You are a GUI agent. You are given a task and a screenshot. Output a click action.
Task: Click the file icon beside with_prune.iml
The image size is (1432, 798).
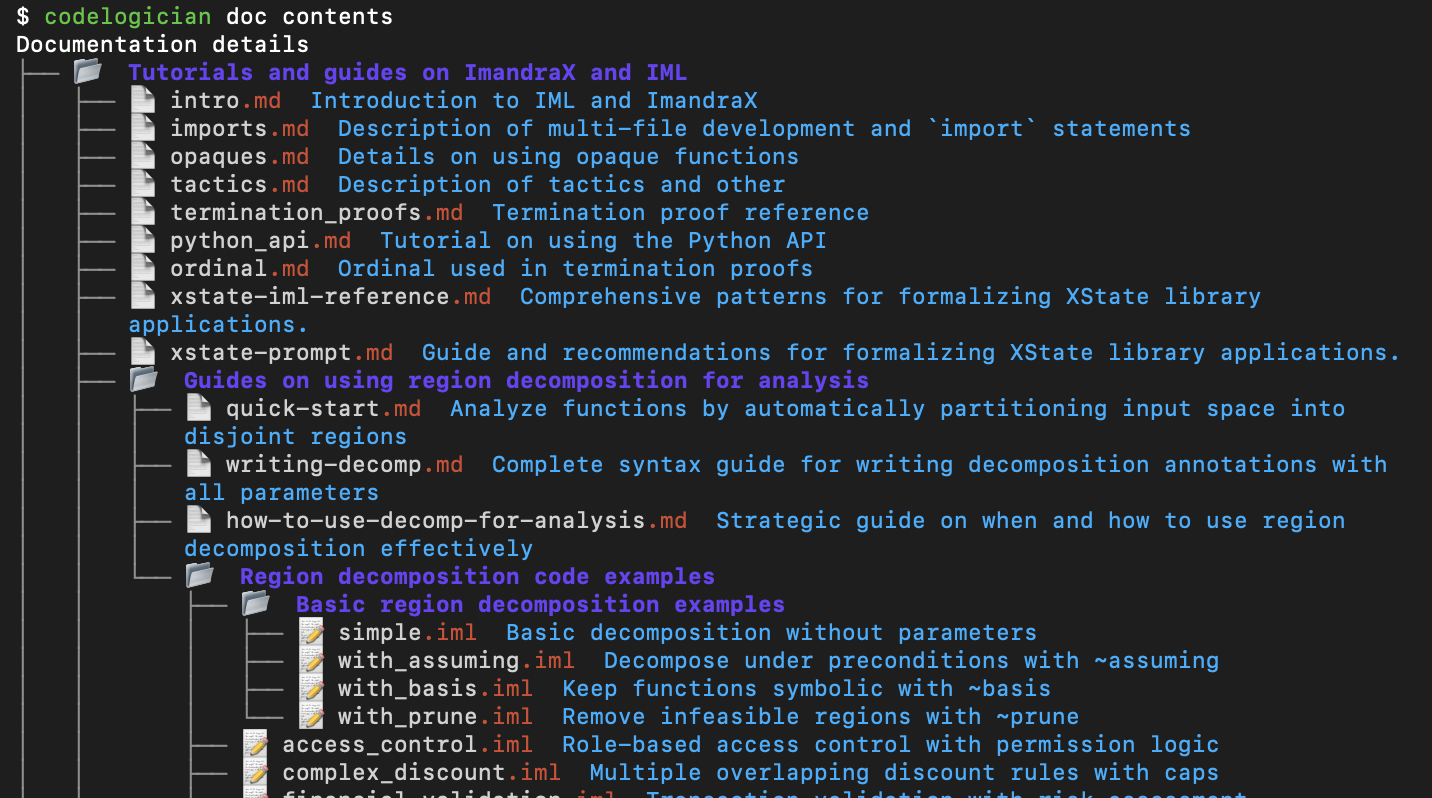point(310,715)
